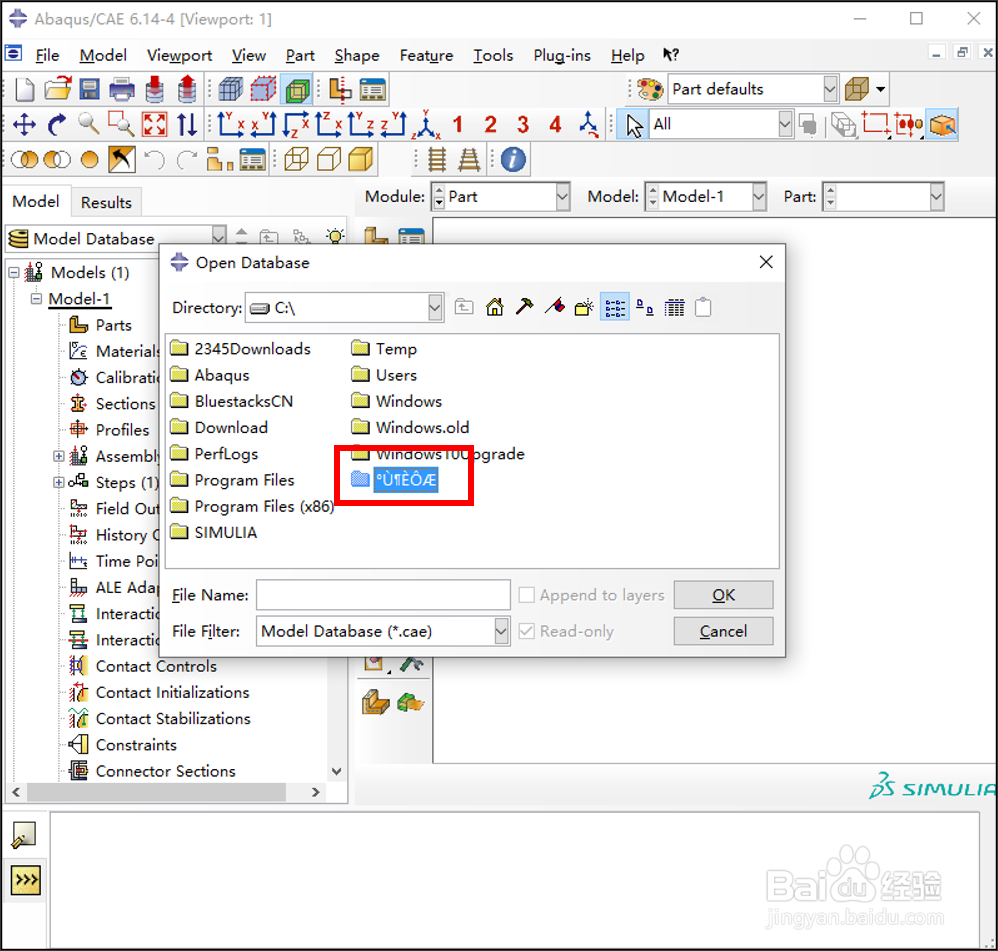Click the Save Model Database disk icon
998x951 pixels.
click(x=89, y=90)
